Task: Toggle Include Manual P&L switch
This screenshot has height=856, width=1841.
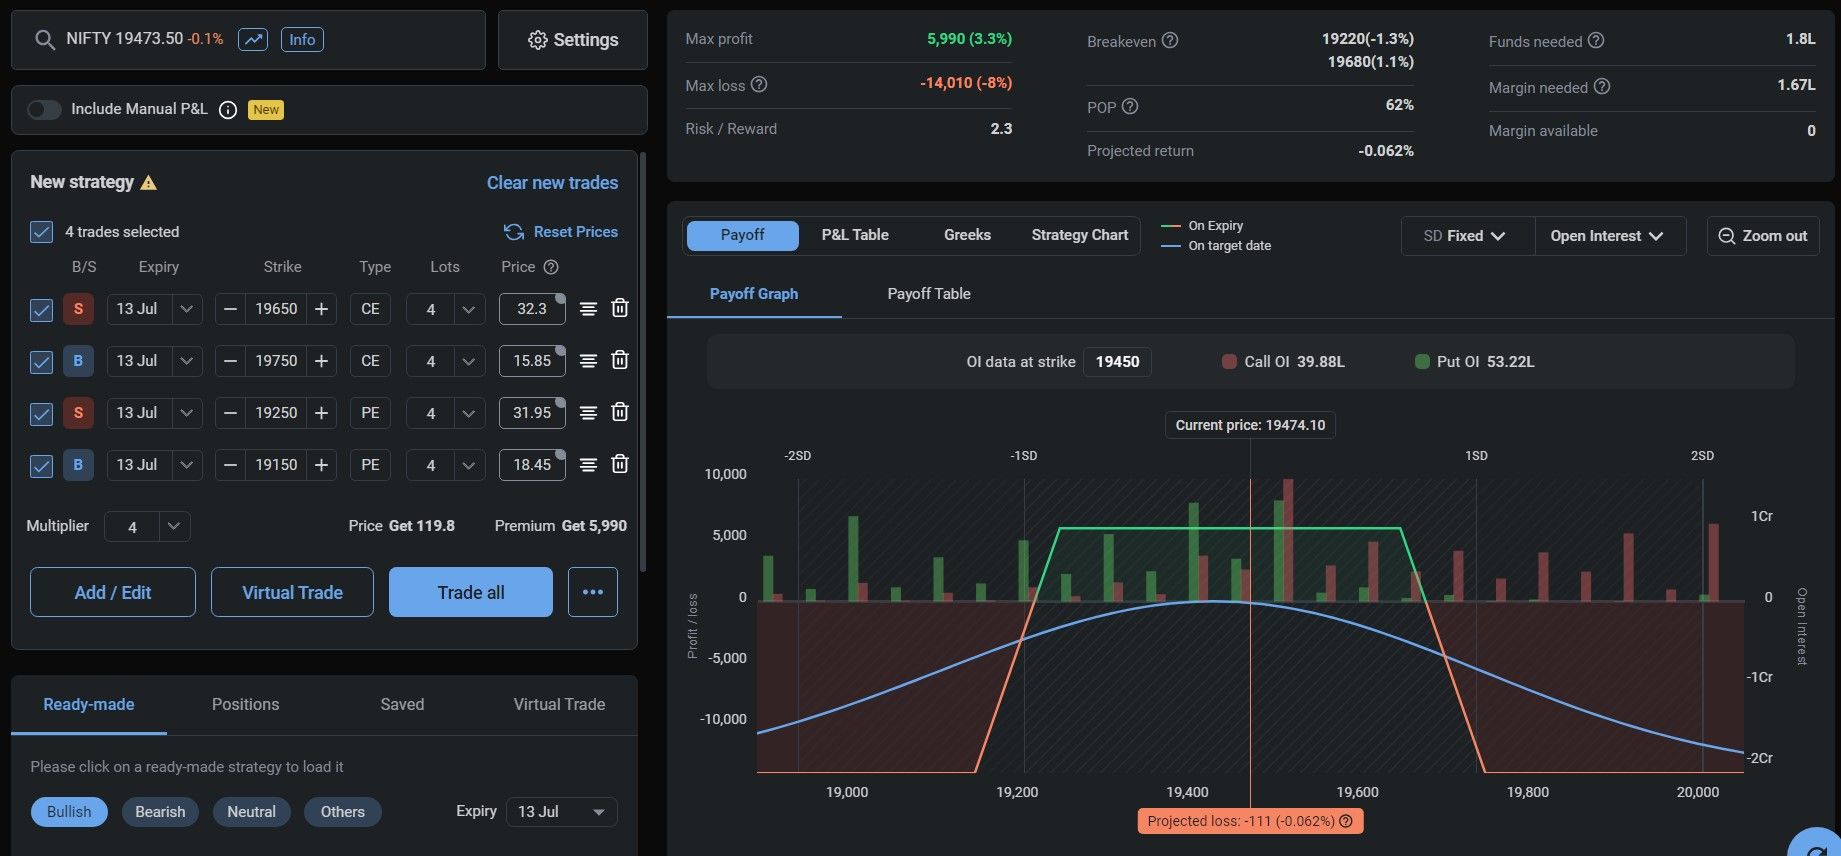Action: pos(44,110)
